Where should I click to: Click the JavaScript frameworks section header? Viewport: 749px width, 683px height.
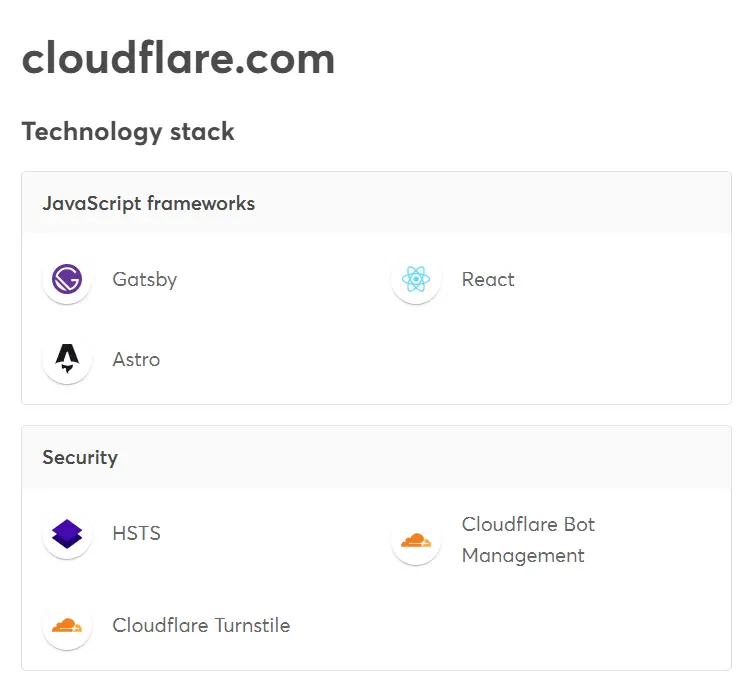(149, 203)
